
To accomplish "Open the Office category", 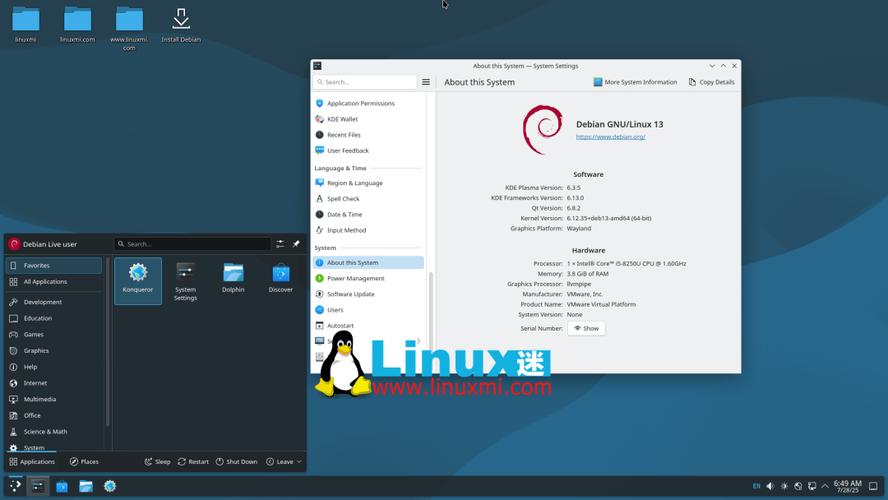I will (x=54, y=415).
